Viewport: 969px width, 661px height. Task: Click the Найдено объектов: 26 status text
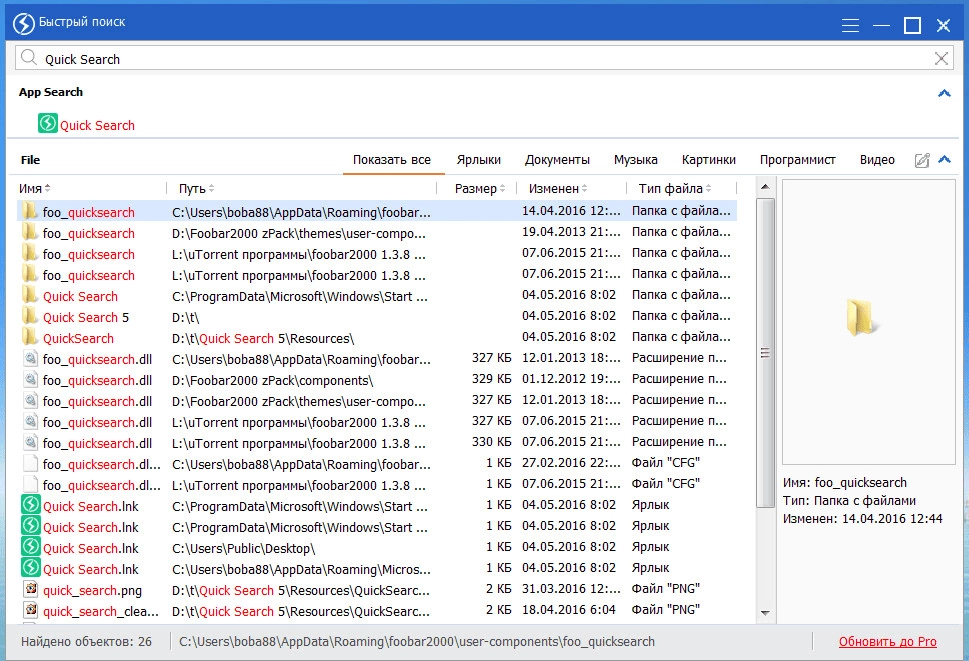(87, 642)
